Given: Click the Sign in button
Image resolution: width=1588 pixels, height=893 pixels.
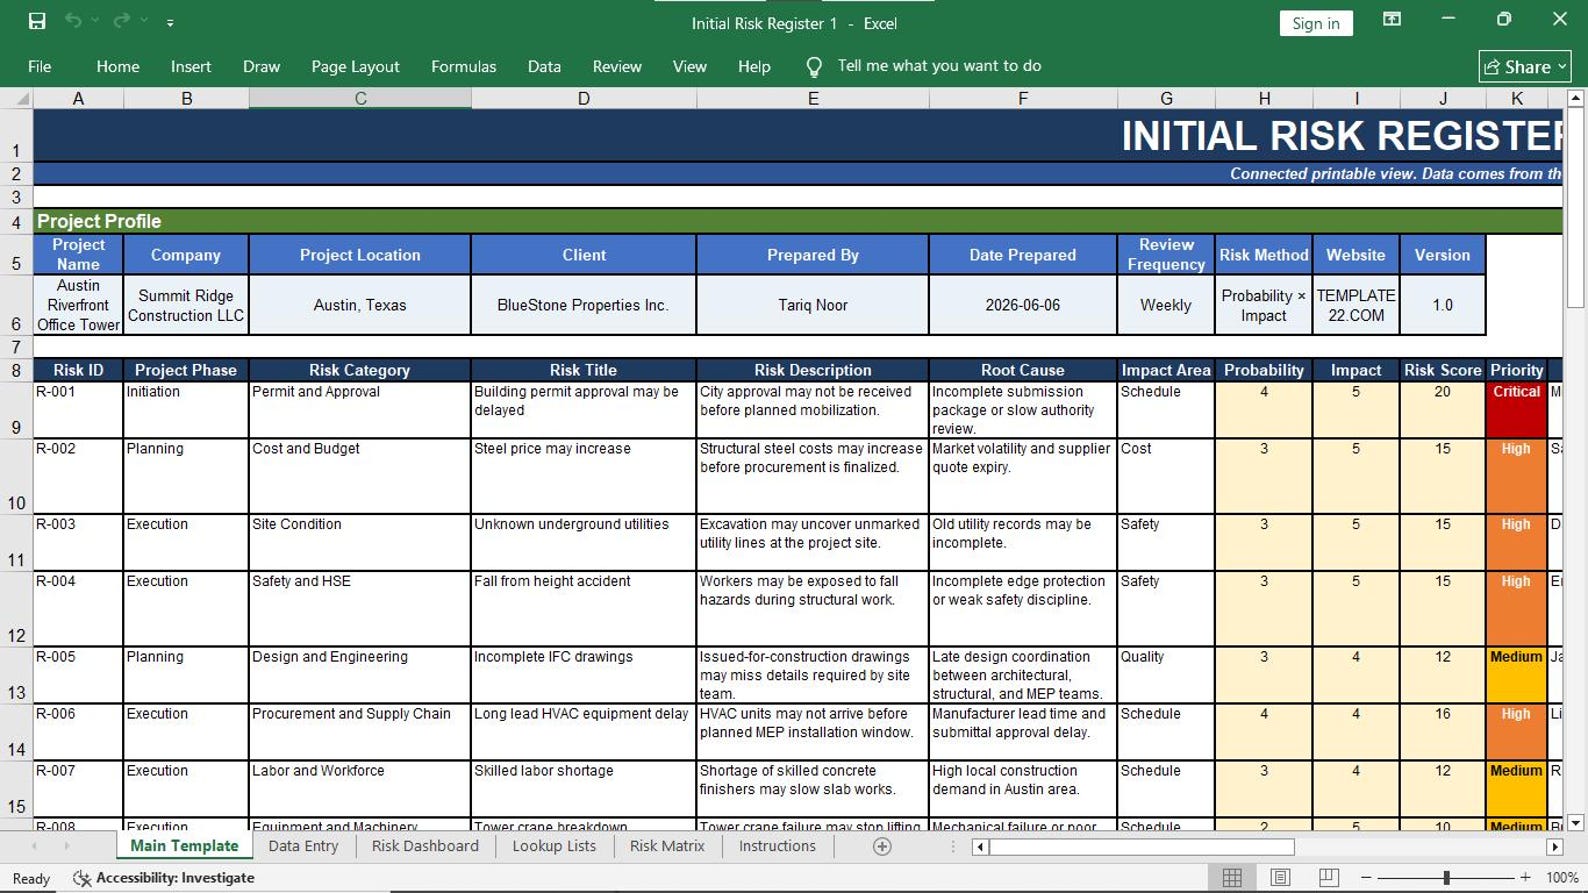Looking at the screenshot, I should [1315, 23].
